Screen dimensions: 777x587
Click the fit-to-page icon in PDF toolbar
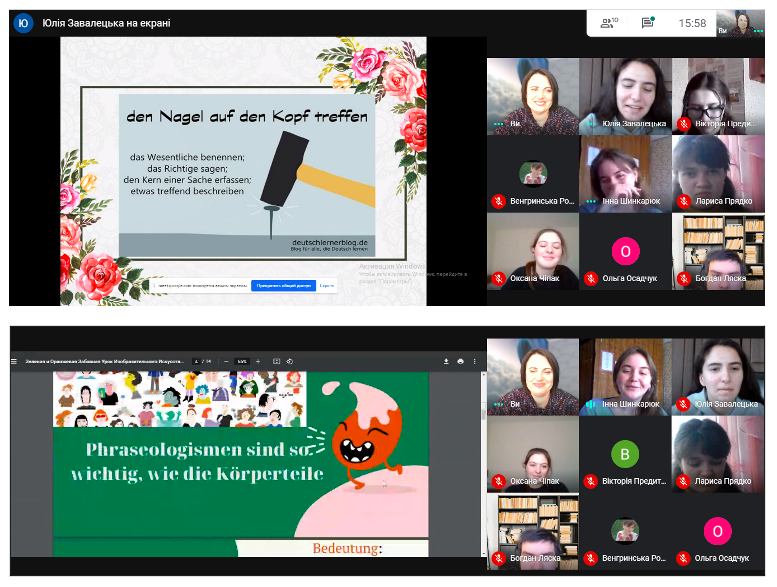275,361
